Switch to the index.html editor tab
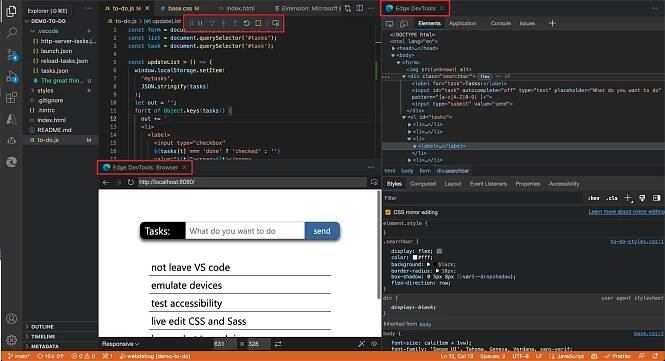The width and height of the screenshot is (665, 361). click(237, 8)
